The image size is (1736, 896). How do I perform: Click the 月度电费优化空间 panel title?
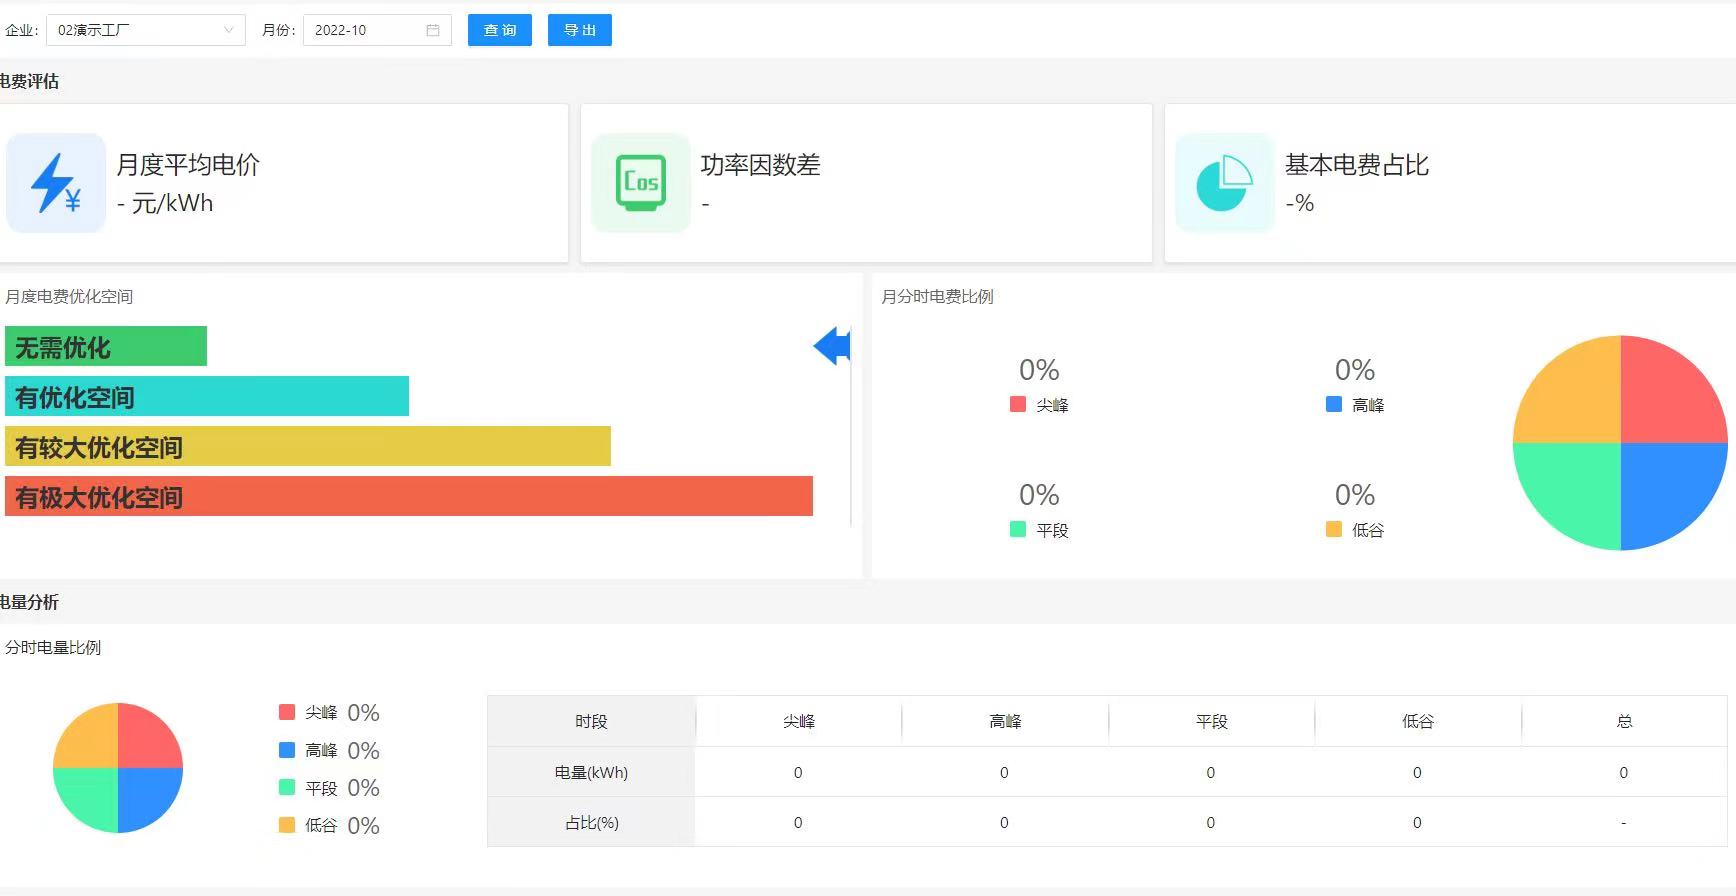(69, 296)
